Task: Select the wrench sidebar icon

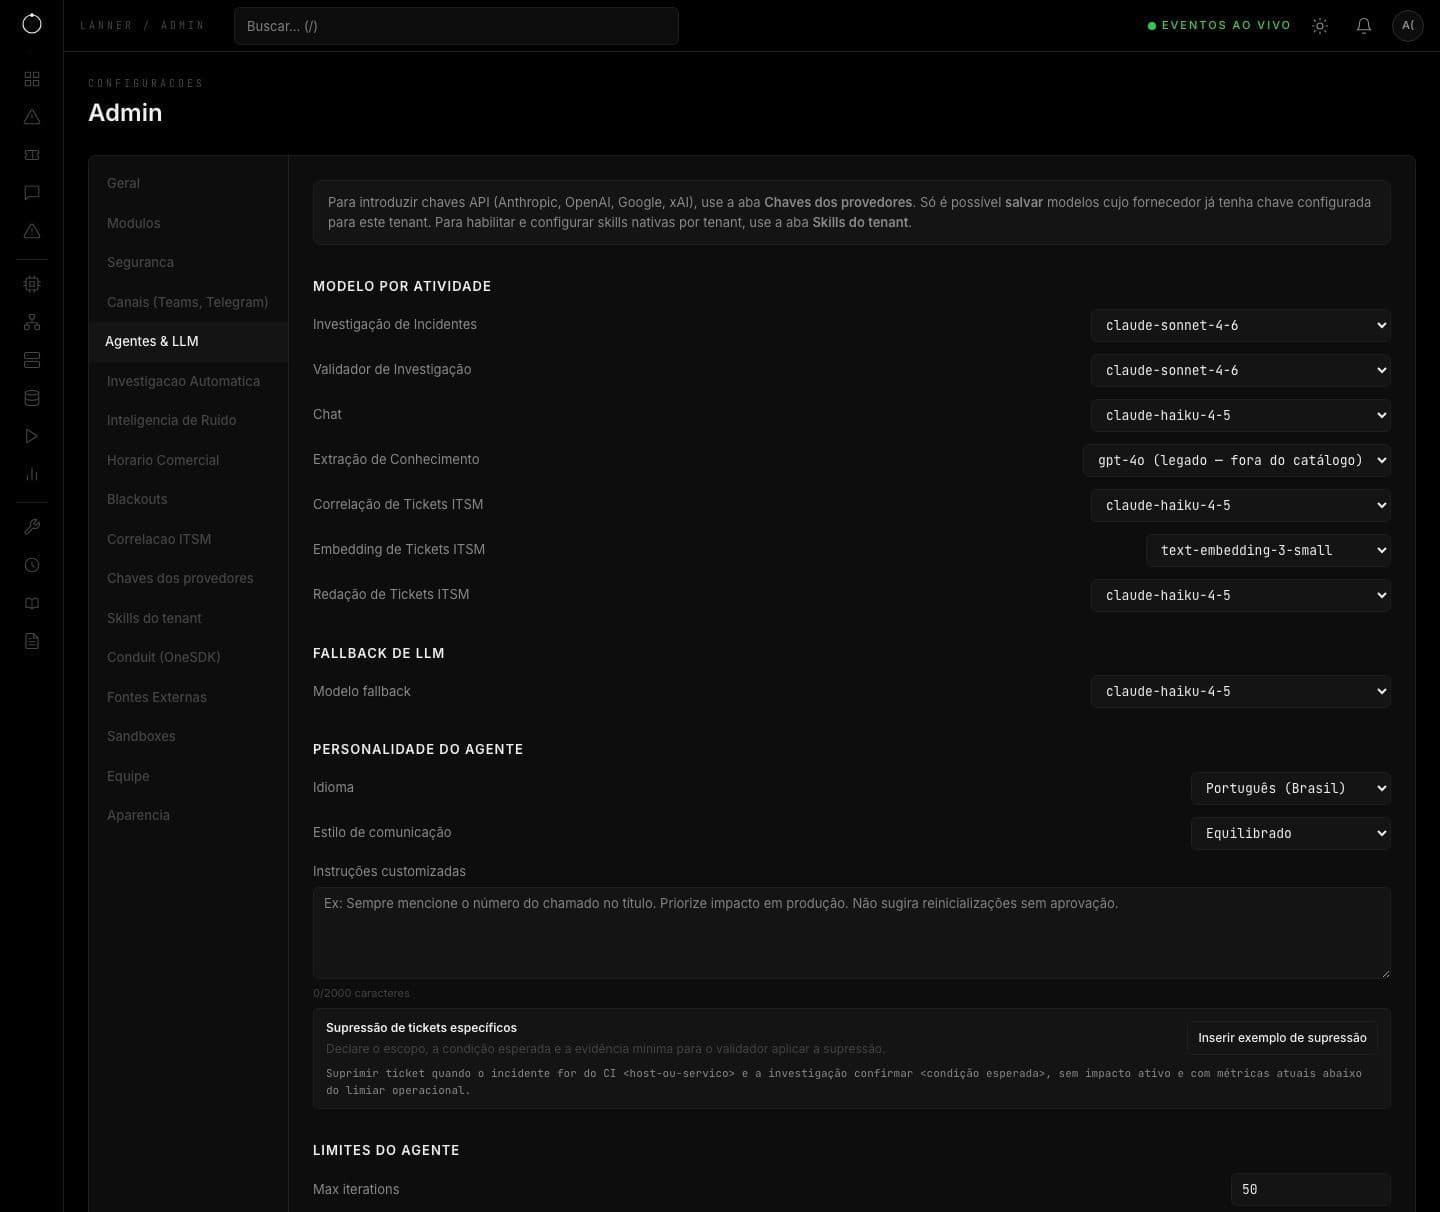Action: pos(32,527)
